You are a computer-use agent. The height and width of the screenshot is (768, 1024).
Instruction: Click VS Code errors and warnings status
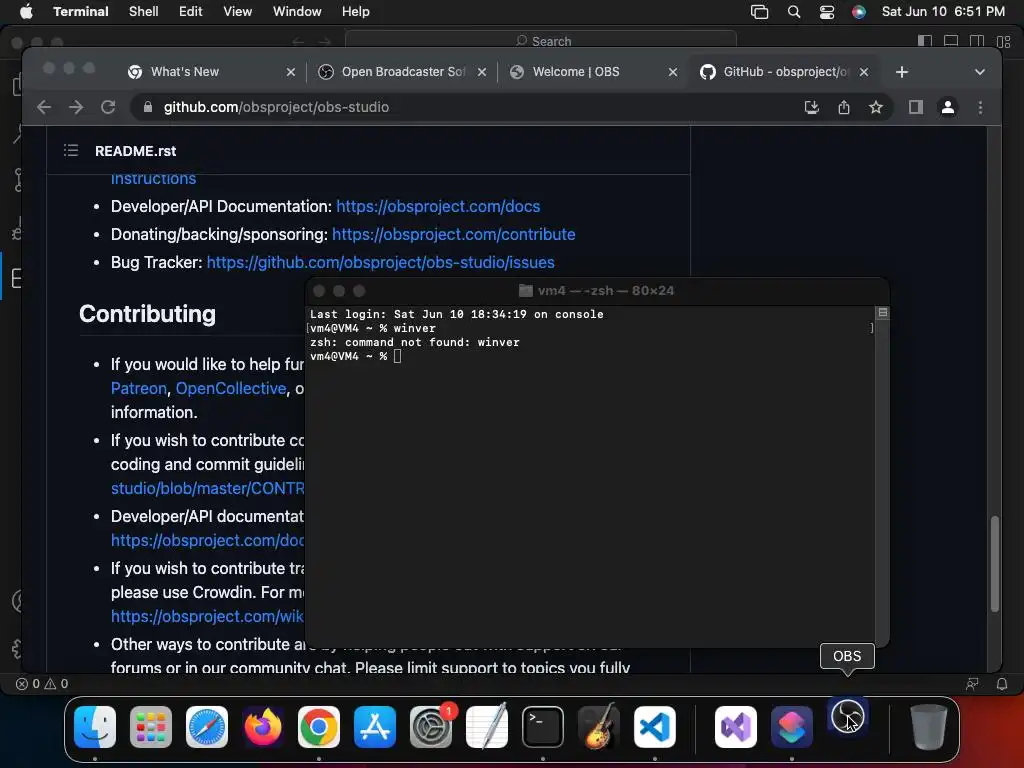click(x=42, y=684)
